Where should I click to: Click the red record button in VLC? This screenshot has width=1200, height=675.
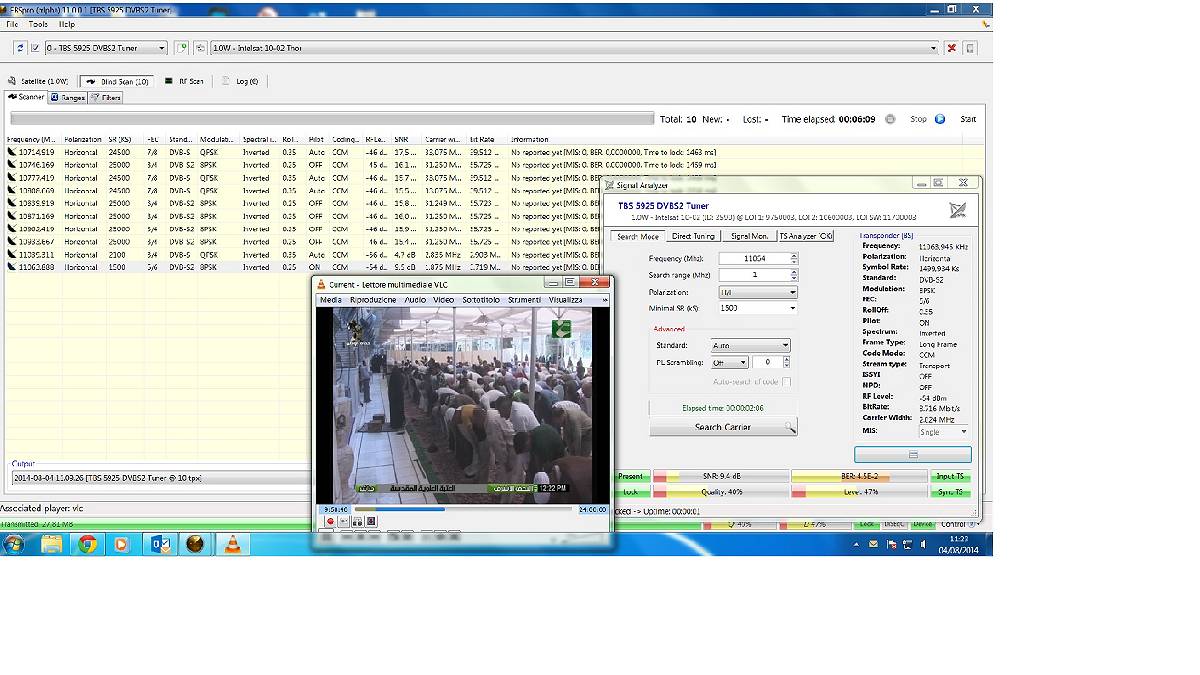tap(329, 521)
